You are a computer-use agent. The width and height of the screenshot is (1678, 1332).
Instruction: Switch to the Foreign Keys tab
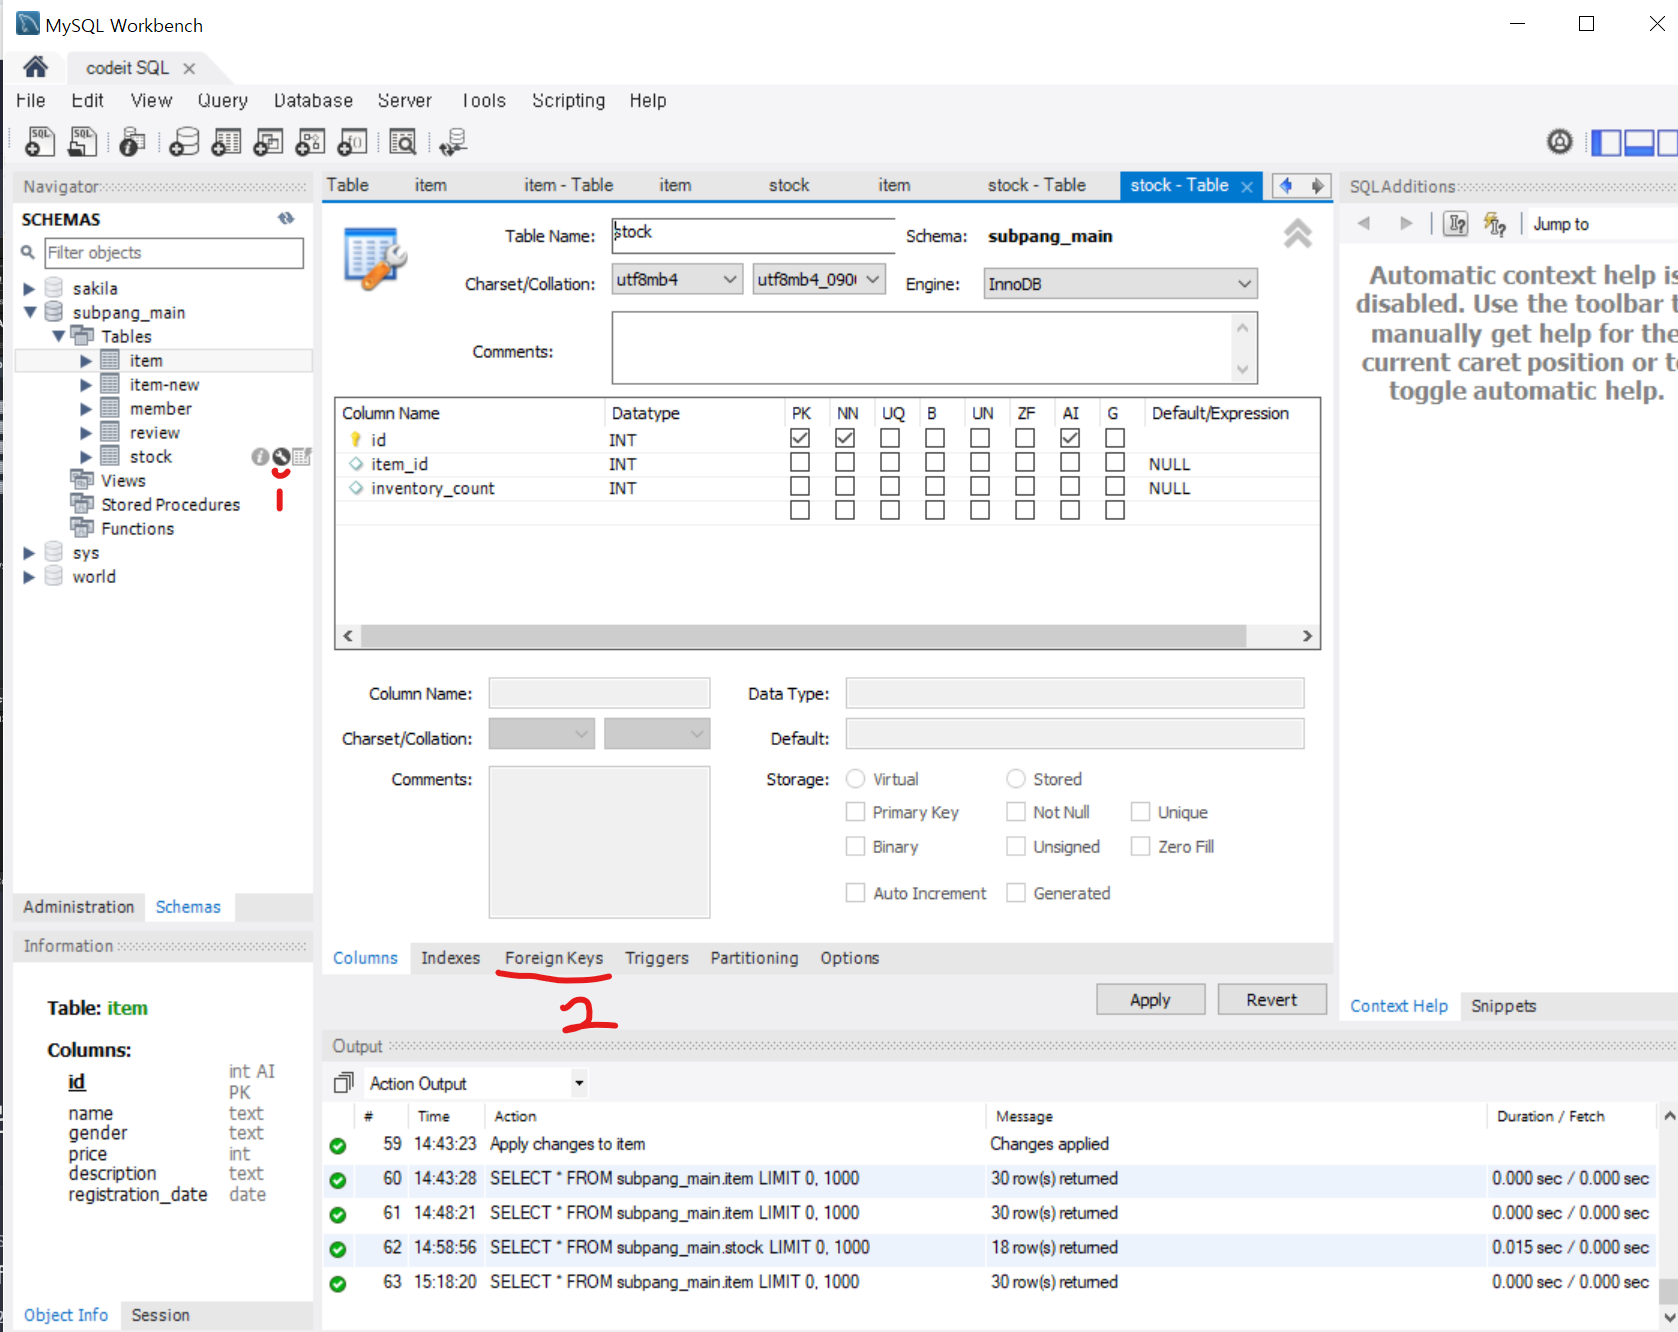pyautogui.click(x=554, y=958)
